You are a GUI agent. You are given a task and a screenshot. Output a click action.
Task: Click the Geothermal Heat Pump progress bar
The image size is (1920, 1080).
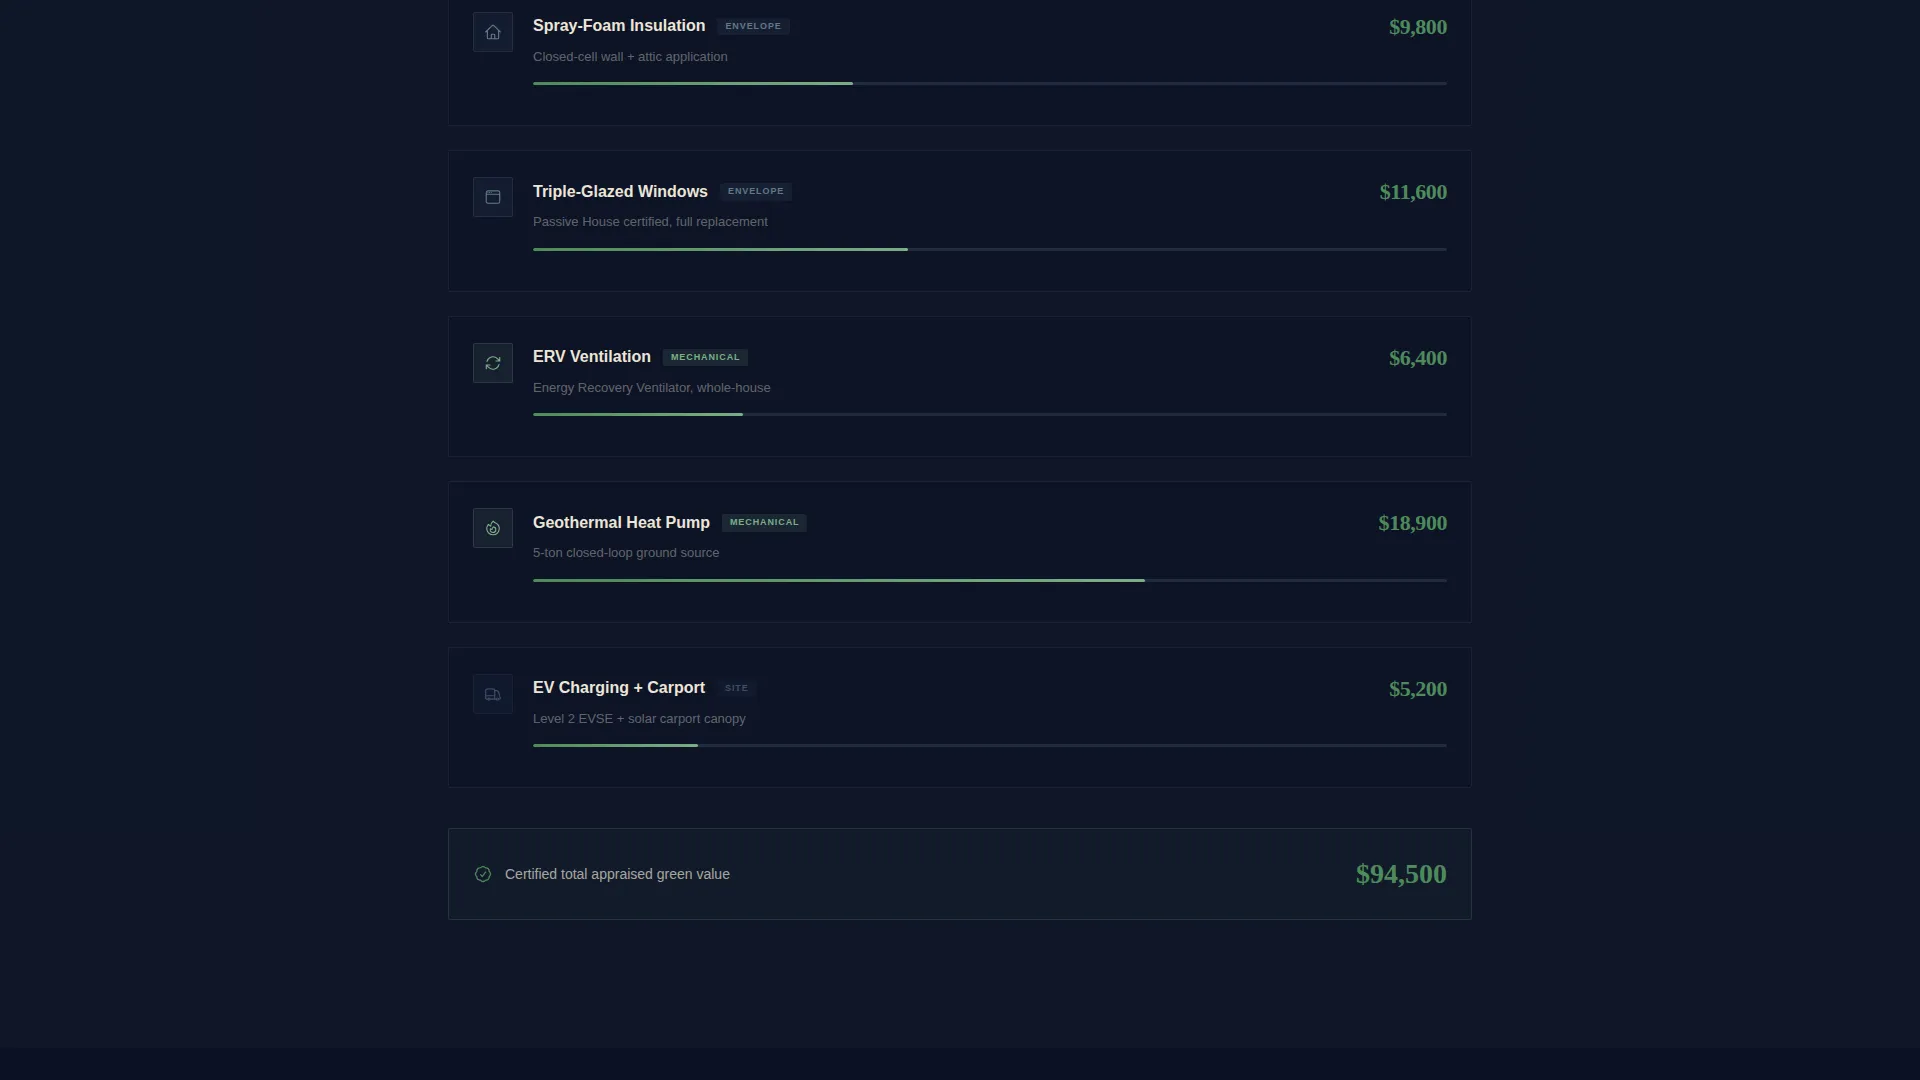click(x=990, y=580)
